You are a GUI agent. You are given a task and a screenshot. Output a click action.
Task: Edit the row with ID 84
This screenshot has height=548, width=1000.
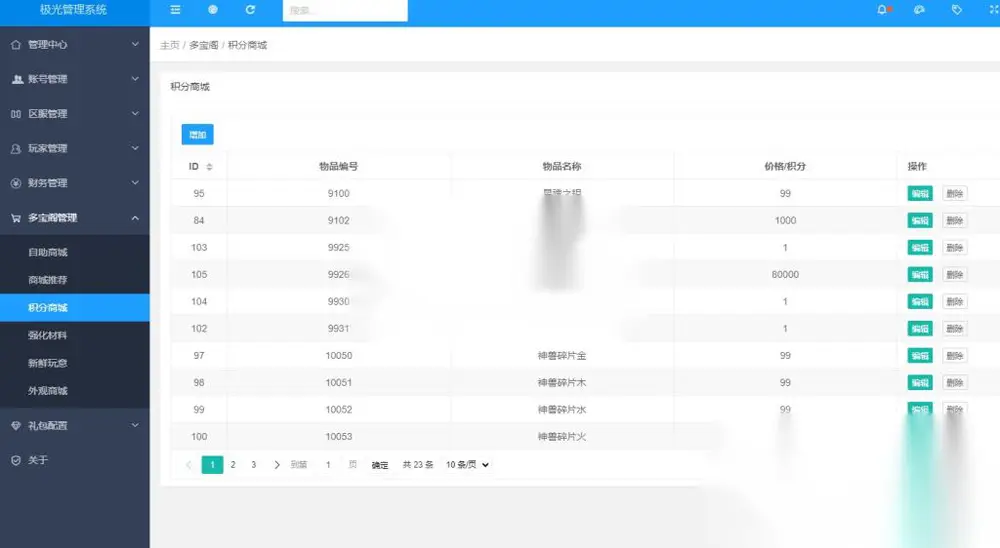pyautogui.click(x=920, y=220)
